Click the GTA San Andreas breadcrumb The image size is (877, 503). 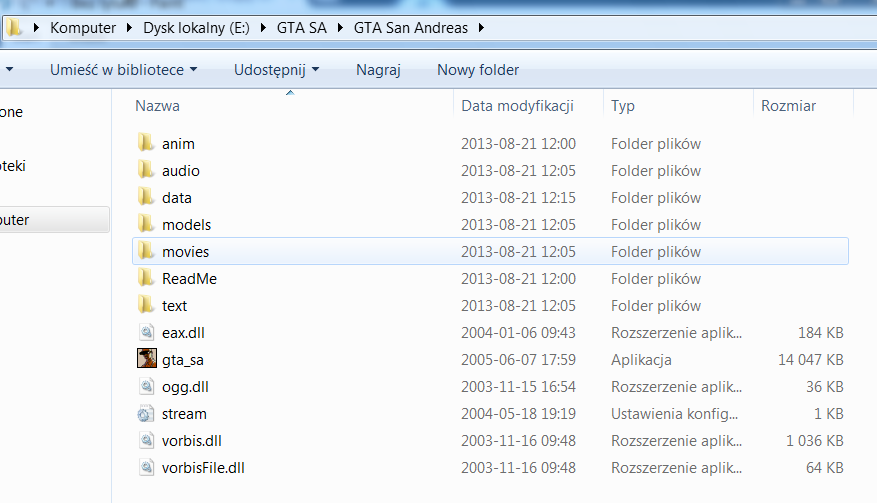click(411, 27)
